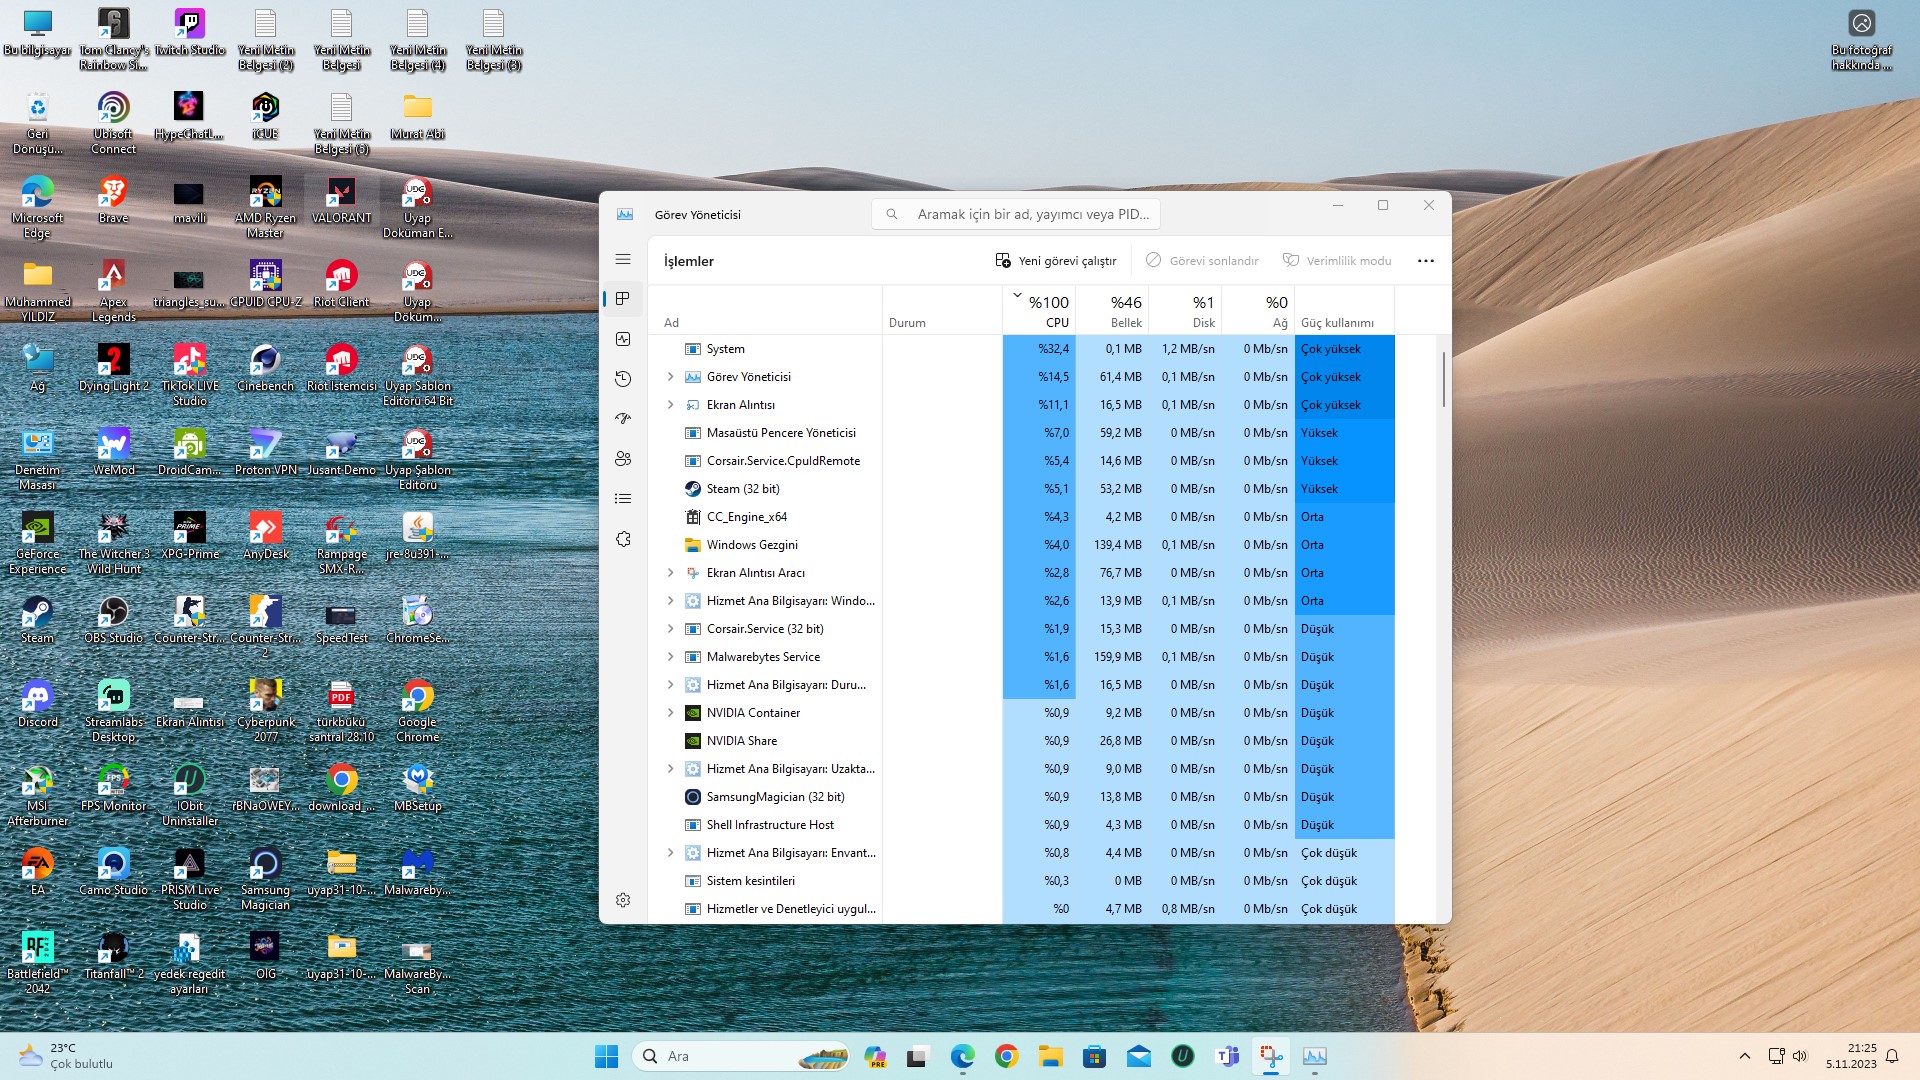Image resolution: width=1920 pixels, height=1080 pixels.
Task: Expand the Görev Yöneticisi process row
Action: tap(671, 377)
